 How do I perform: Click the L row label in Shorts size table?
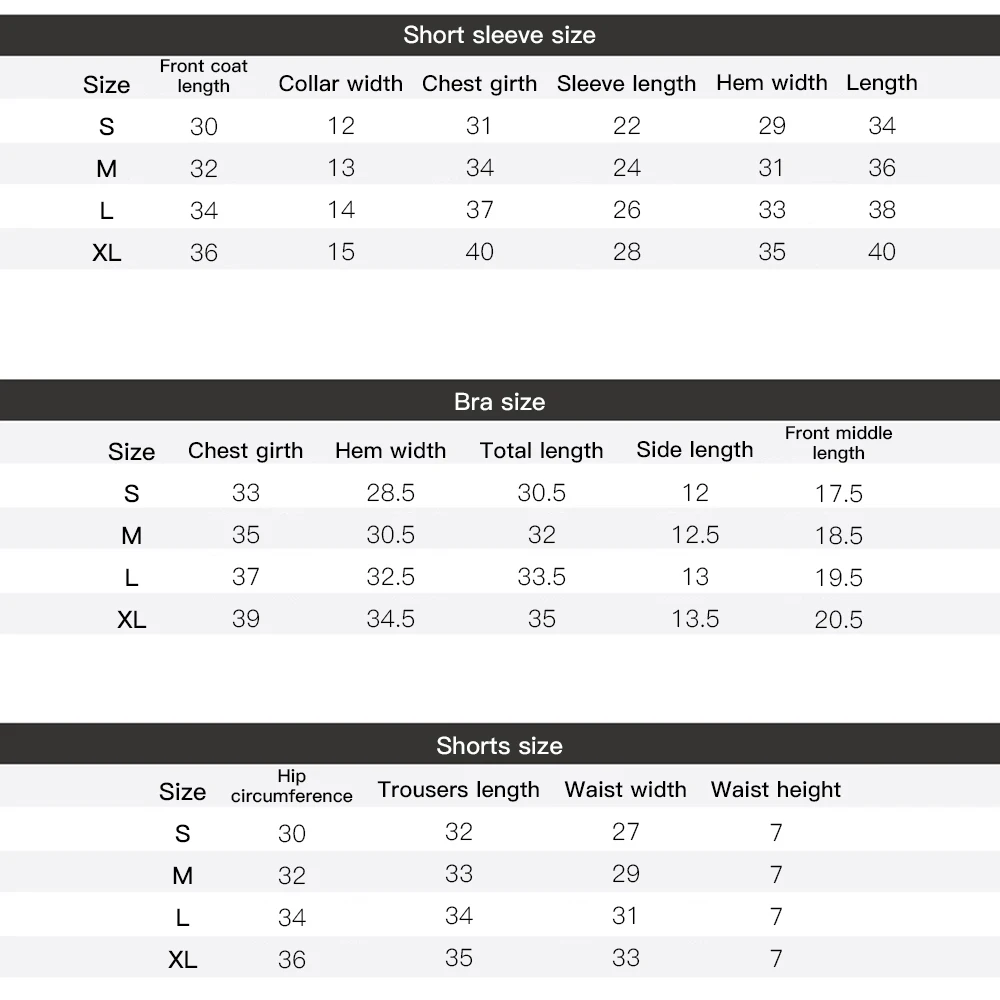click(x=182, y=918)
